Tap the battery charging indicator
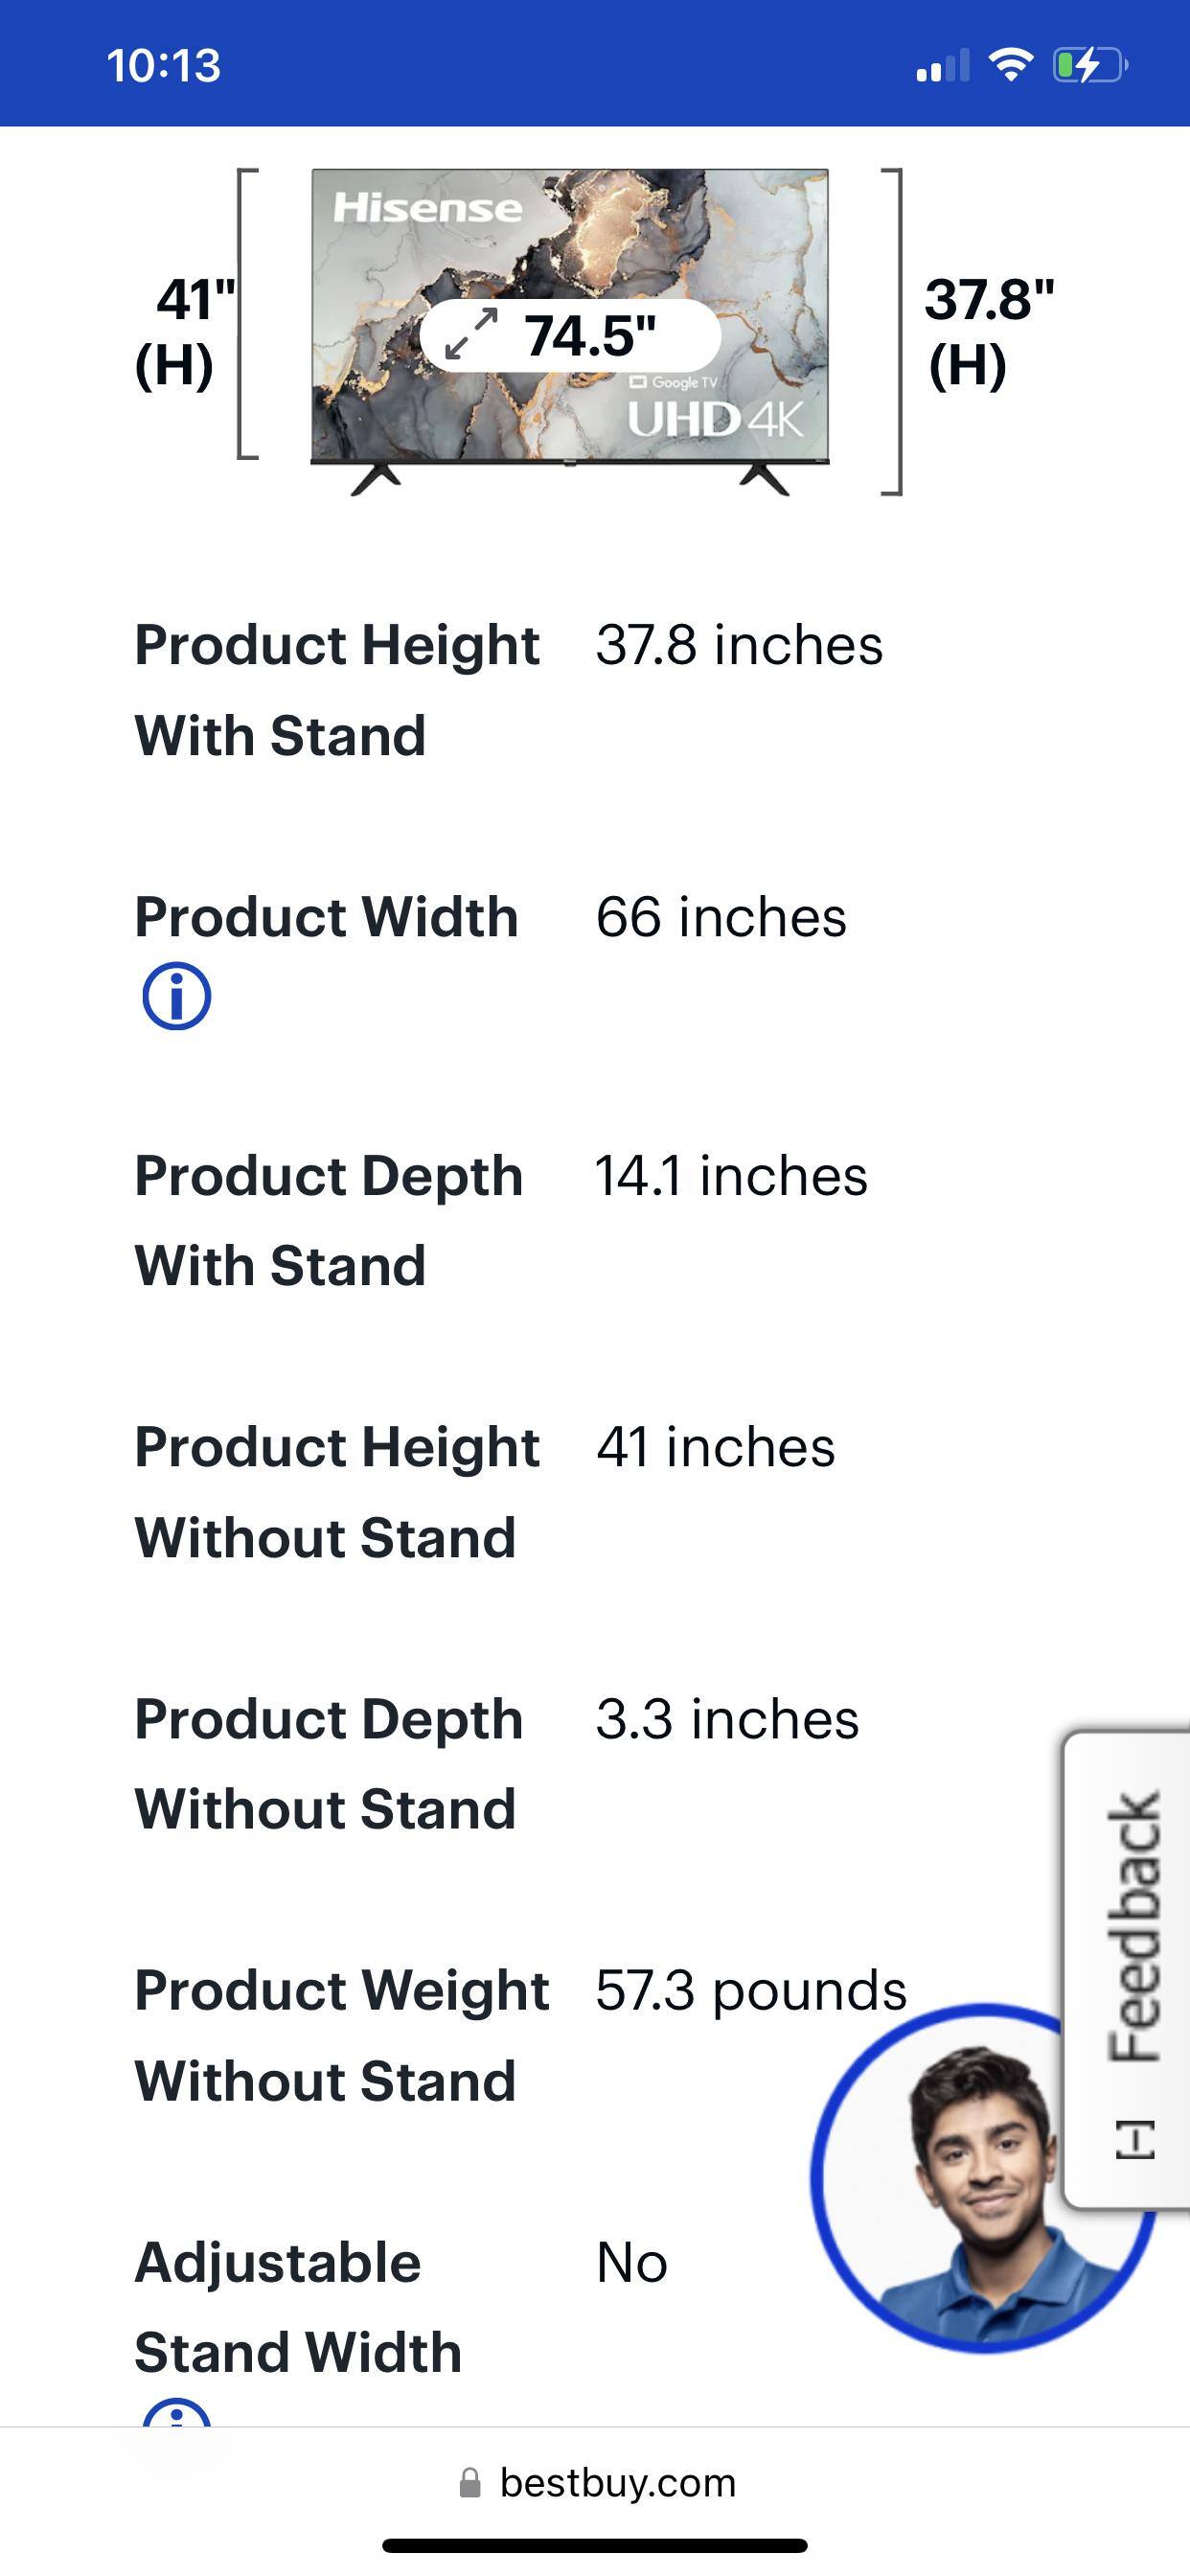This screenshot has width=1190, height=2576. click(1090, 66)
